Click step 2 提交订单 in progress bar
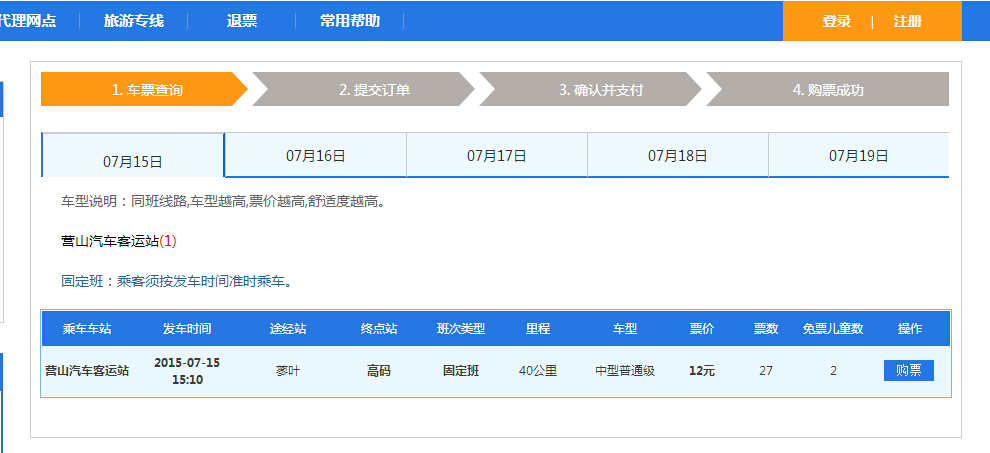Image resolution: width=990 pixels, height=453 pixels. pyautogui.click(x=374, y=89)
